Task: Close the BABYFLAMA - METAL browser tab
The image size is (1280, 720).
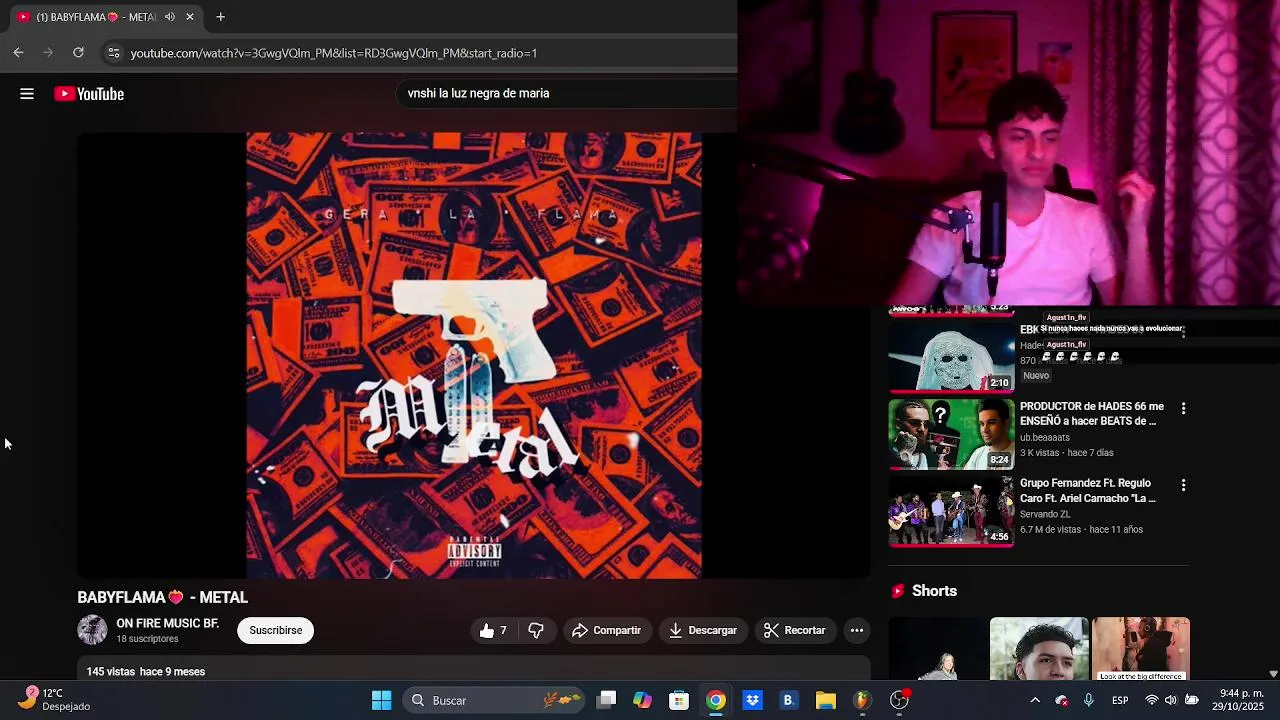Action: point(190,17)
